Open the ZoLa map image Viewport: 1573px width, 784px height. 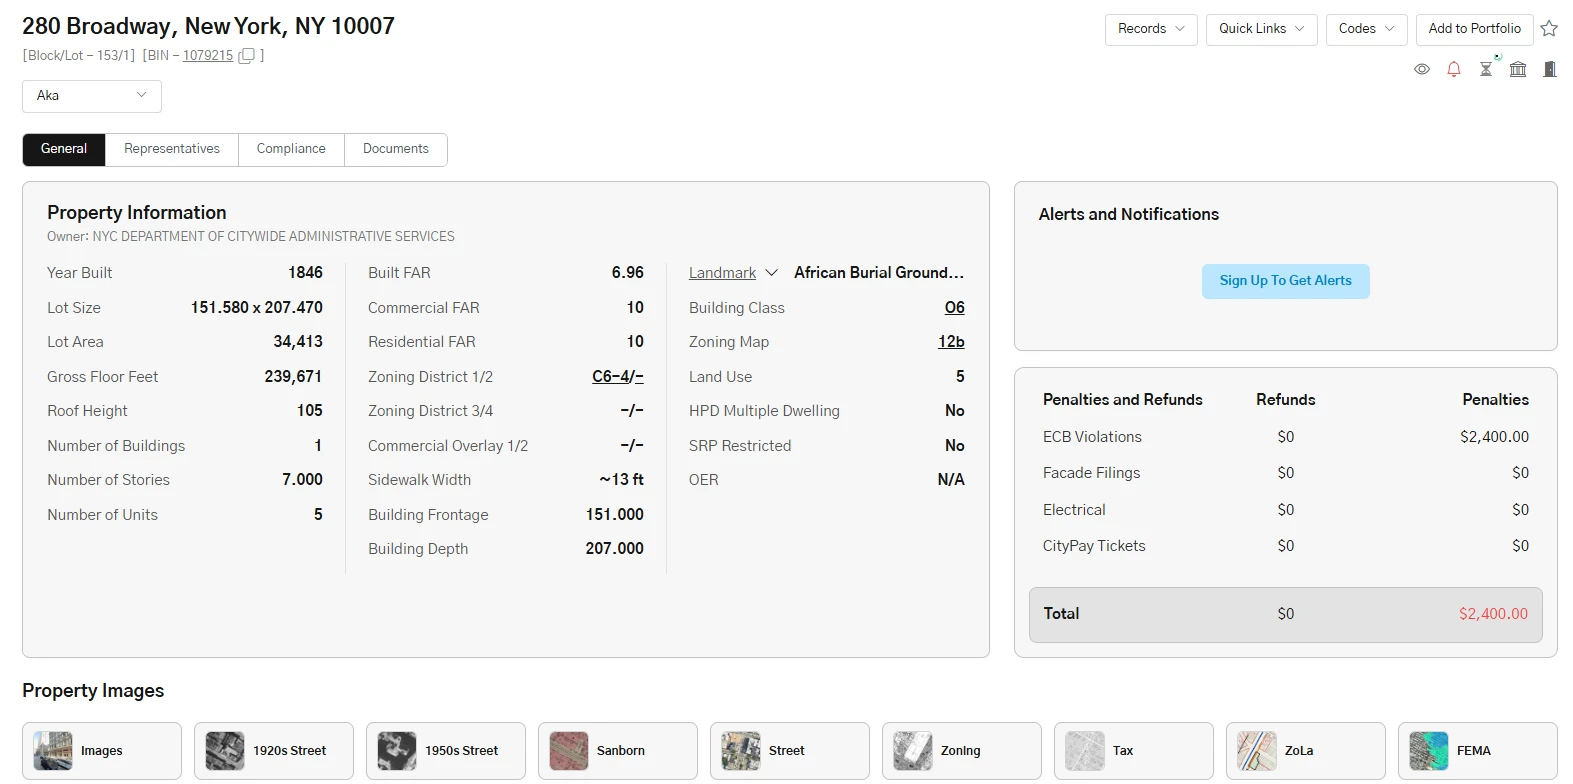(1306, 751)
